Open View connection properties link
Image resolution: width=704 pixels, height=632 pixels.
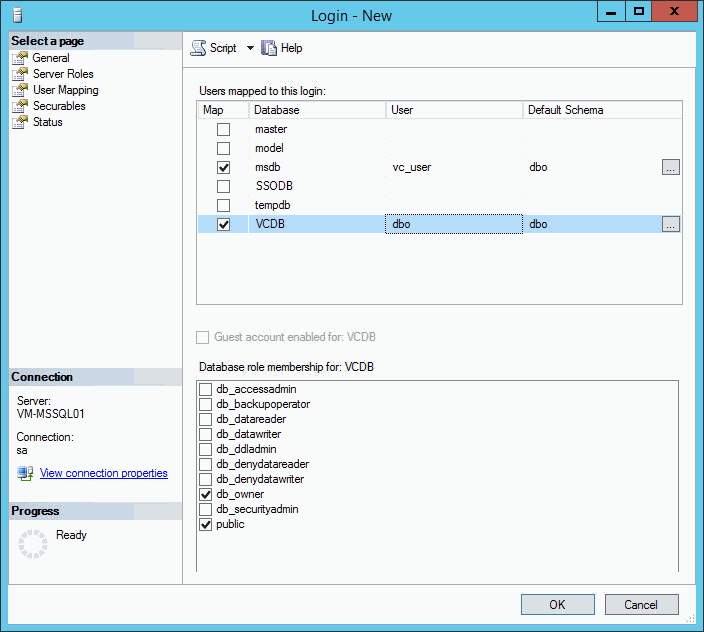[x=103, y=473]
